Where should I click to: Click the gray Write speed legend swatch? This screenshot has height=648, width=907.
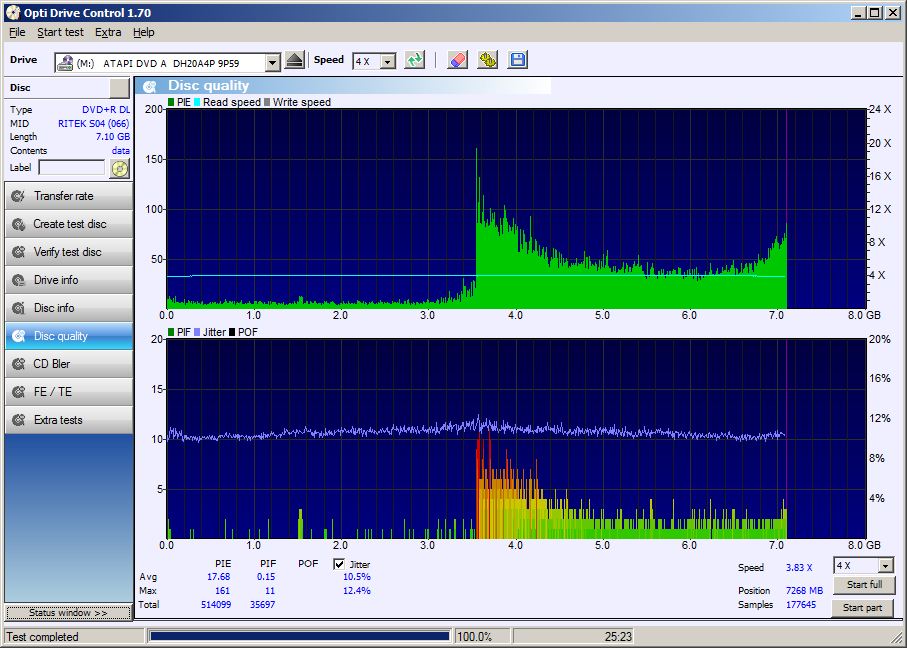267,102
